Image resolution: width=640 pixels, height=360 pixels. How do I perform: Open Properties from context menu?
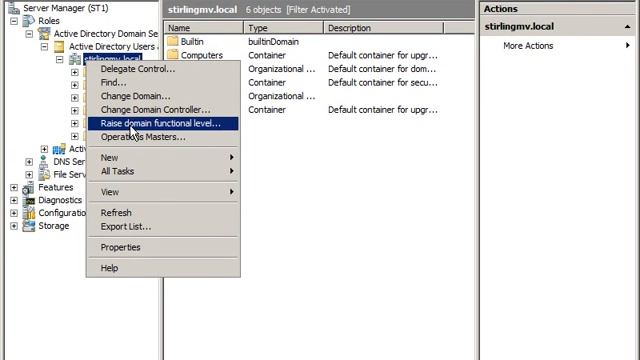163,247
